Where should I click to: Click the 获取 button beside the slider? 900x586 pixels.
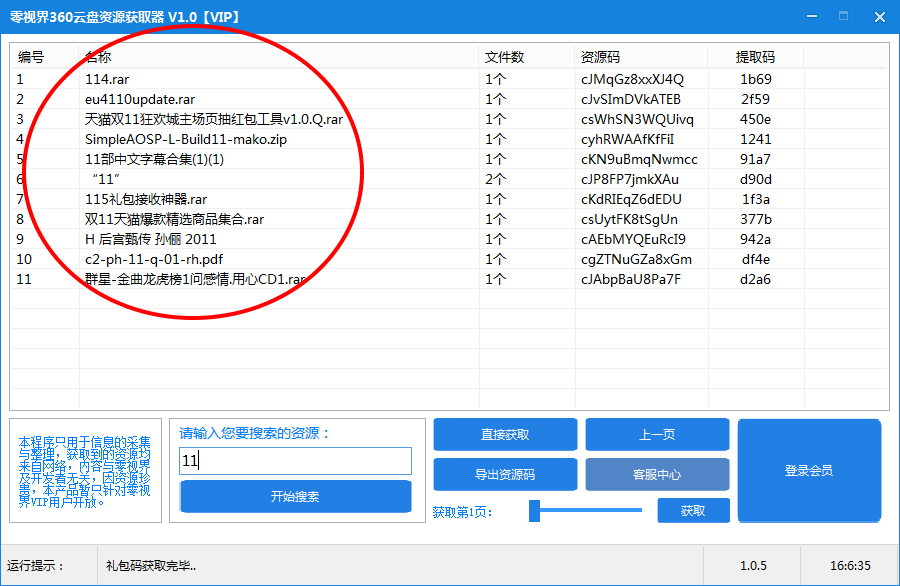tap(693, 510)
